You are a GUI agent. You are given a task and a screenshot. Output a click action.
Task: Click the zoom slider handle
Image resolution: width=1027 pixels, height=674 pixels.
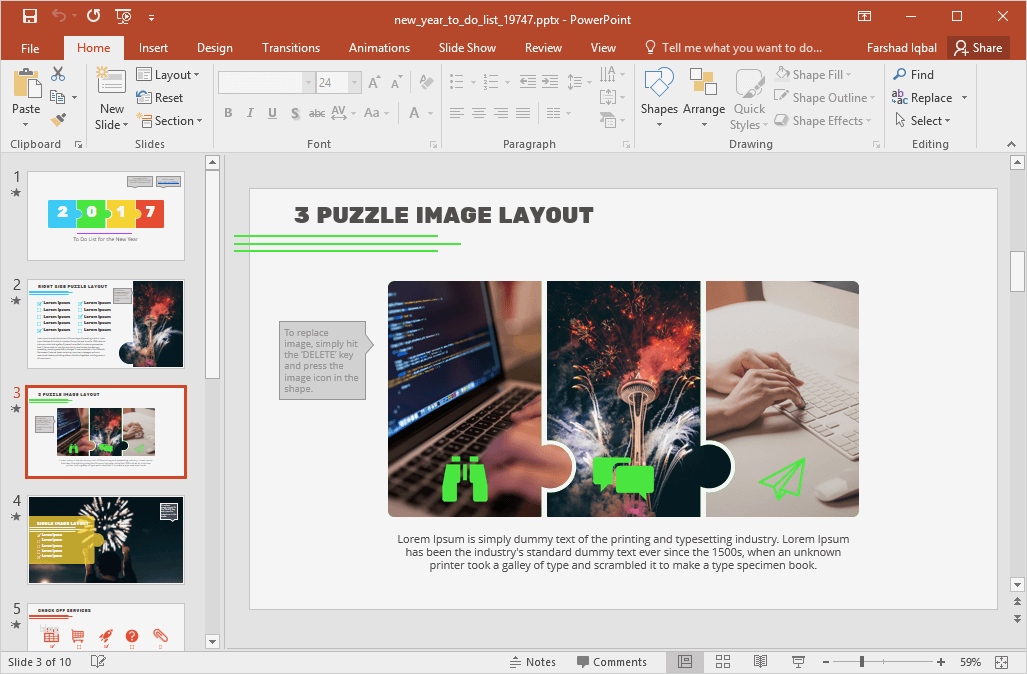862,662
